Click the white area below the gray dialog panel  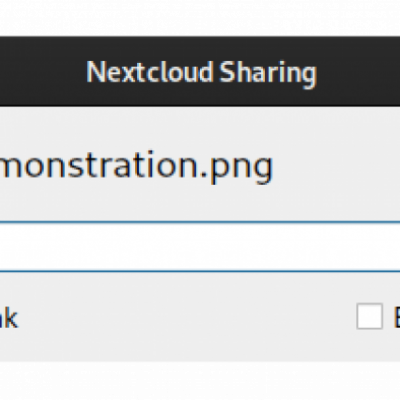tap(200, 381)
